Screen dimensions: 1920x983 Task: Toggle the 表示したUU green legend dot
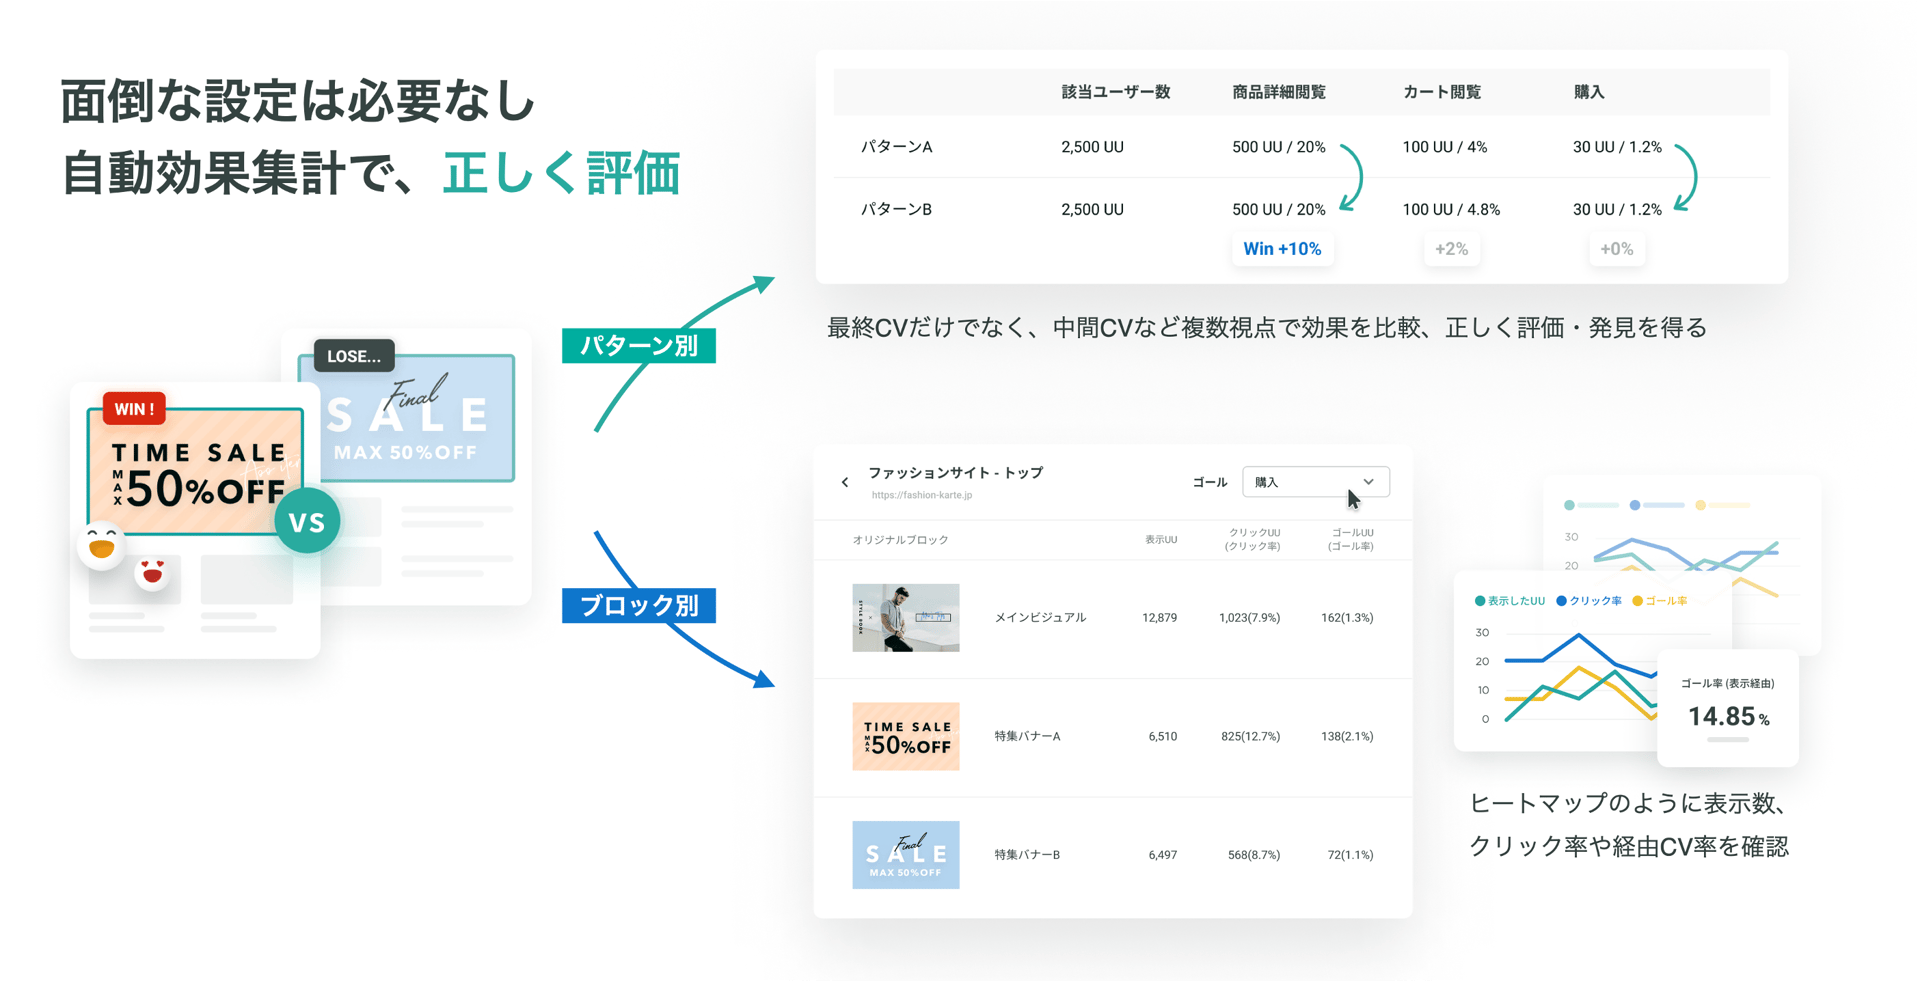[1480, 601]
